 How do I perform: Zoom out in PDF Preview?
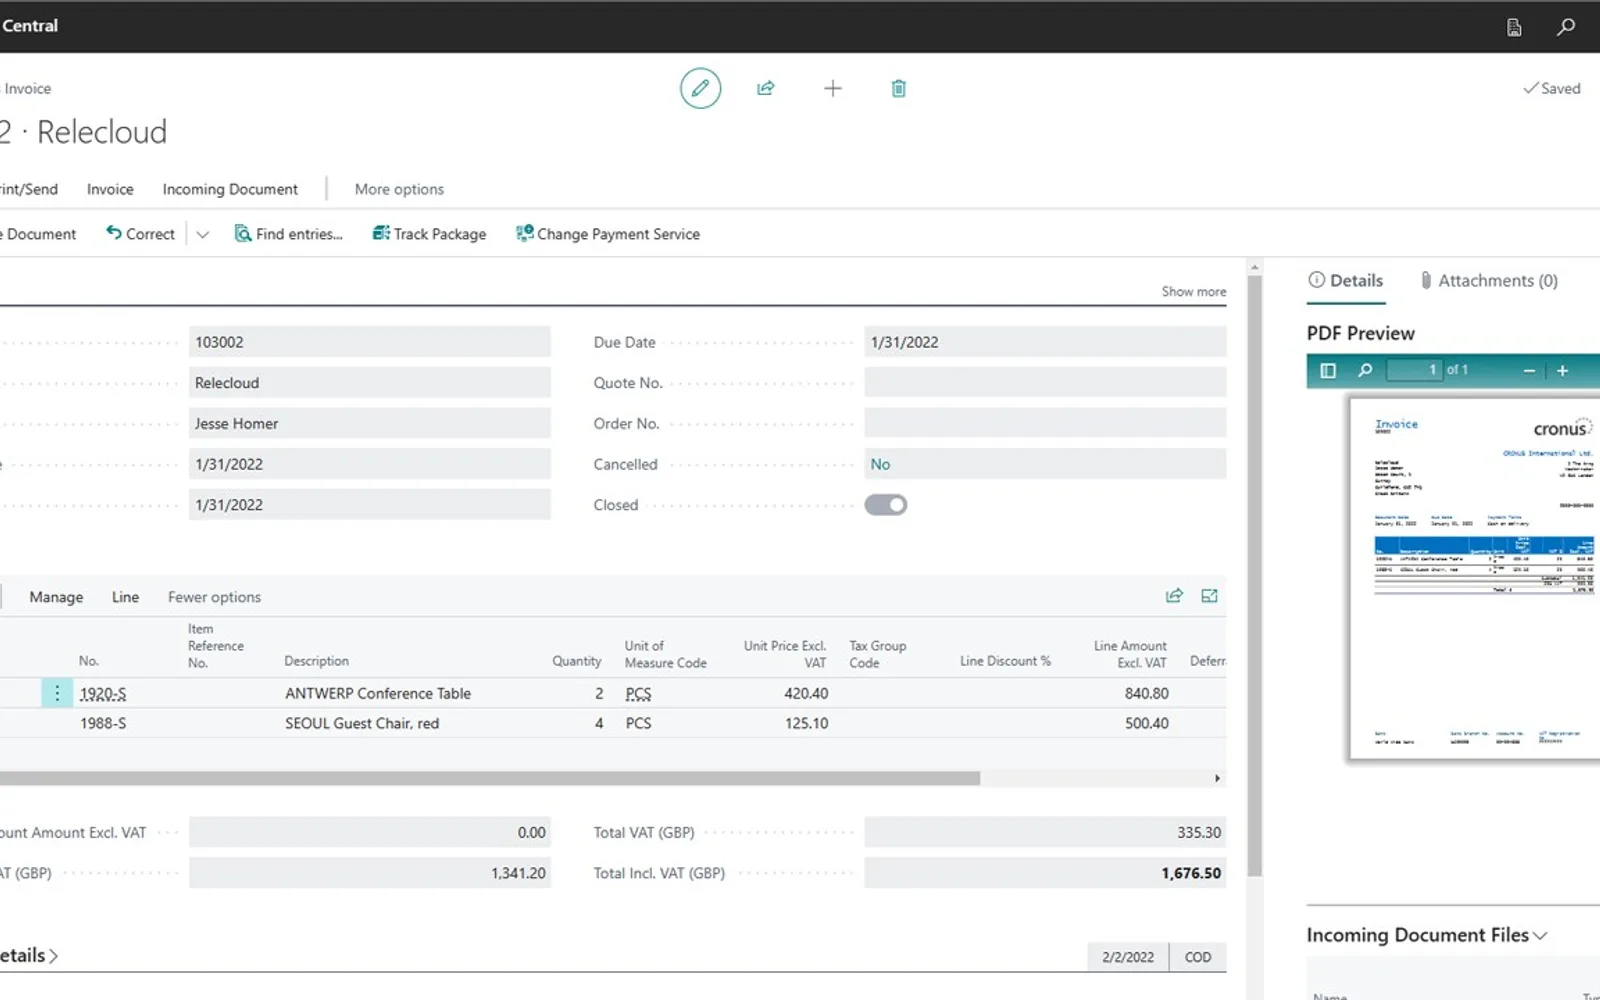click(1529, 370)
